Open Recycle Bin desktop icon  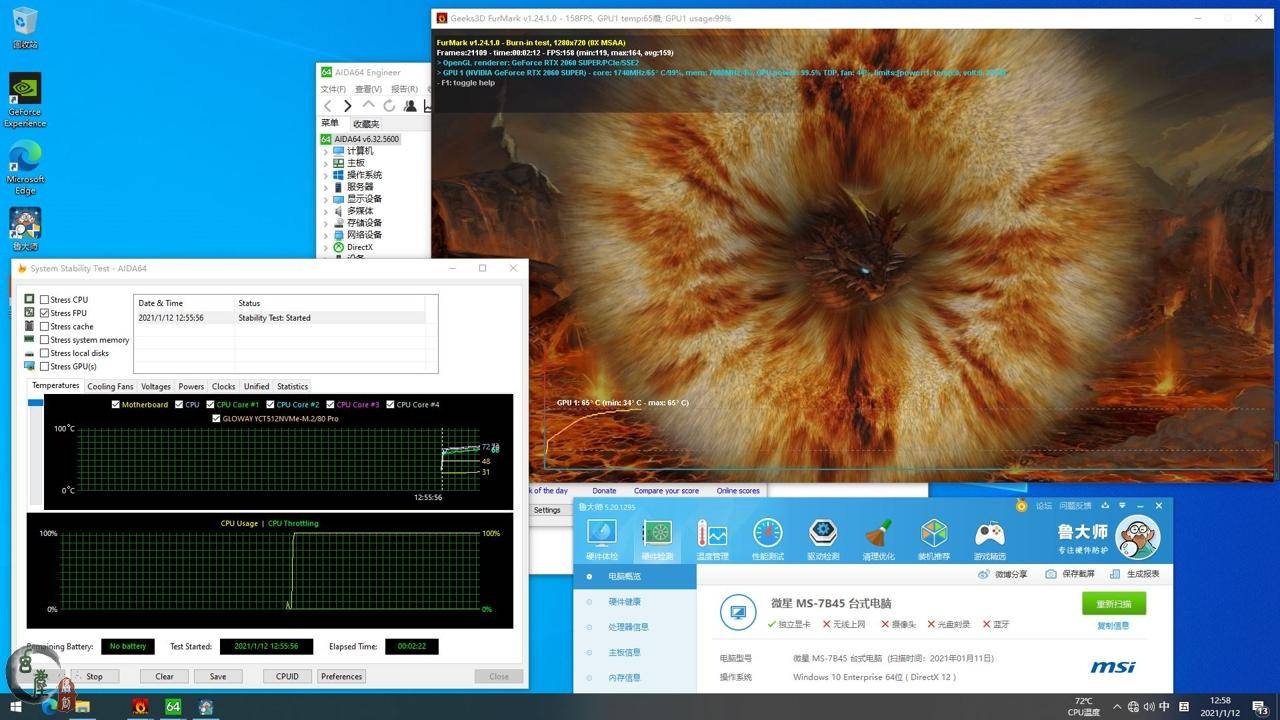point(25,27)
